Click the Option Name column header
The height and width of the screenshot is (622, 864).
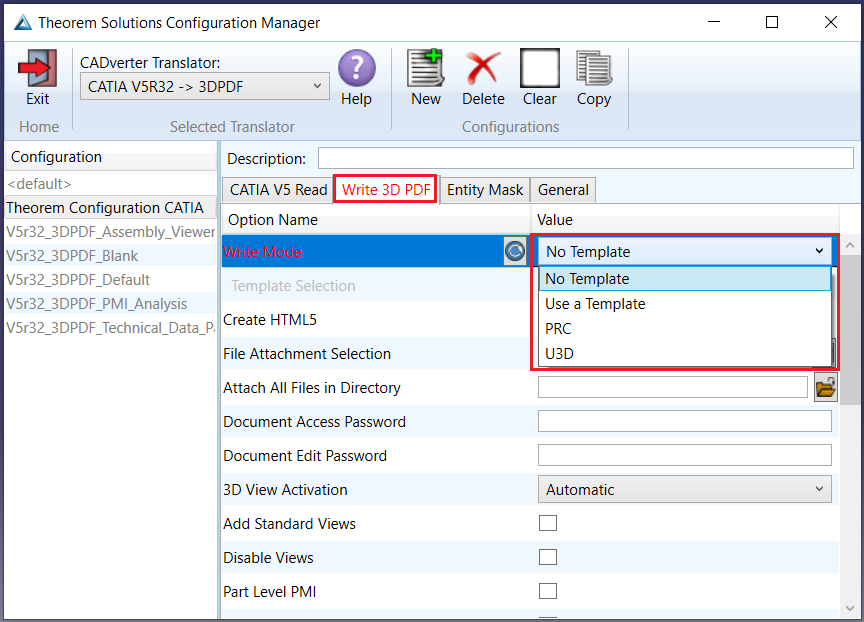pyautogui.click(x=376, y=219)
